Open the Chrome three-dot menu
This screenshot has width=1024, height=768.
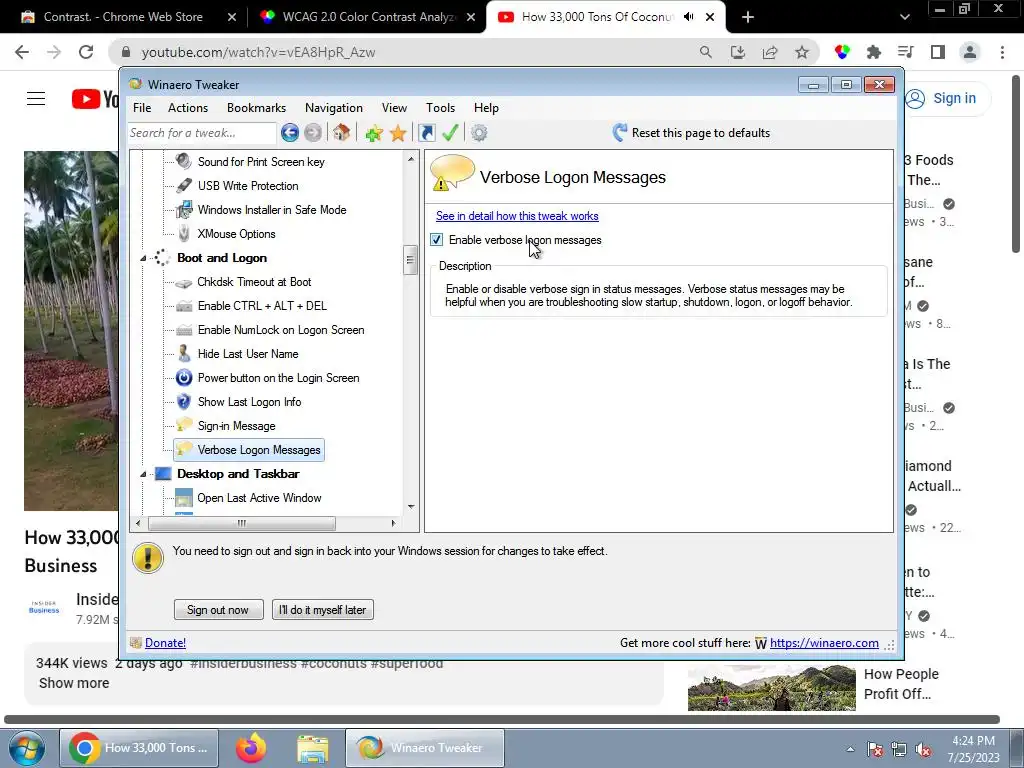coord(1002,52)
